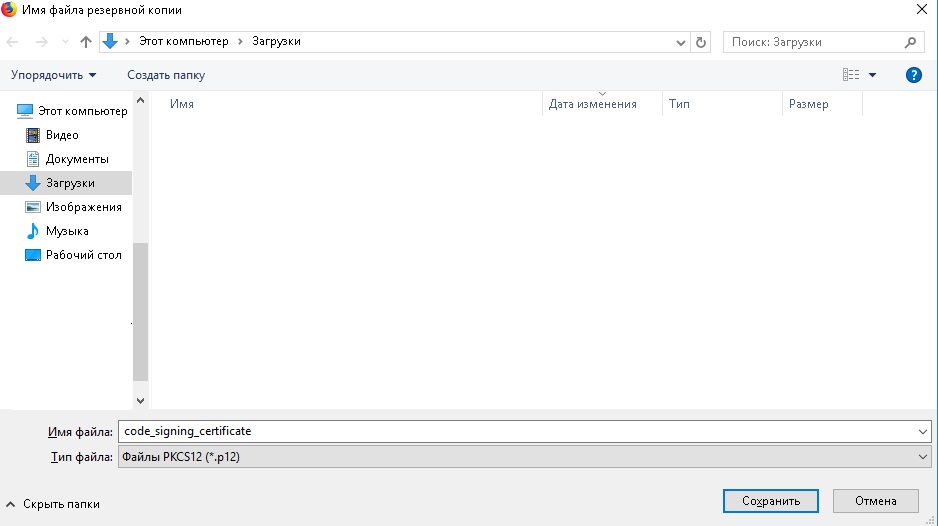Open the 'Музыка' folder in sidebar
Image resolution: width=938 pixels, height=526 pixels.
point(57,230)
